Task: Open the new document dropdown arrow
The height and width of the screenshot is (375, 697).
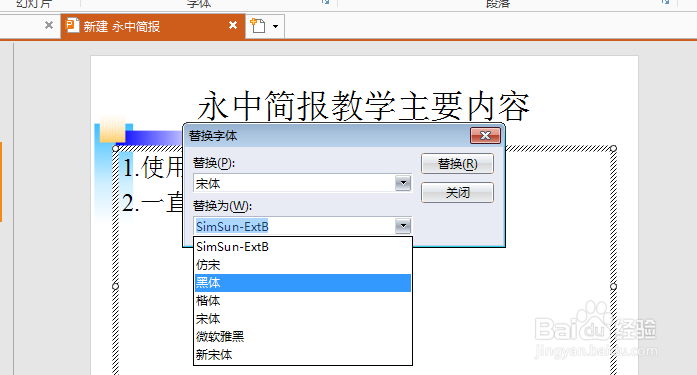Action: tap(276, 27)
